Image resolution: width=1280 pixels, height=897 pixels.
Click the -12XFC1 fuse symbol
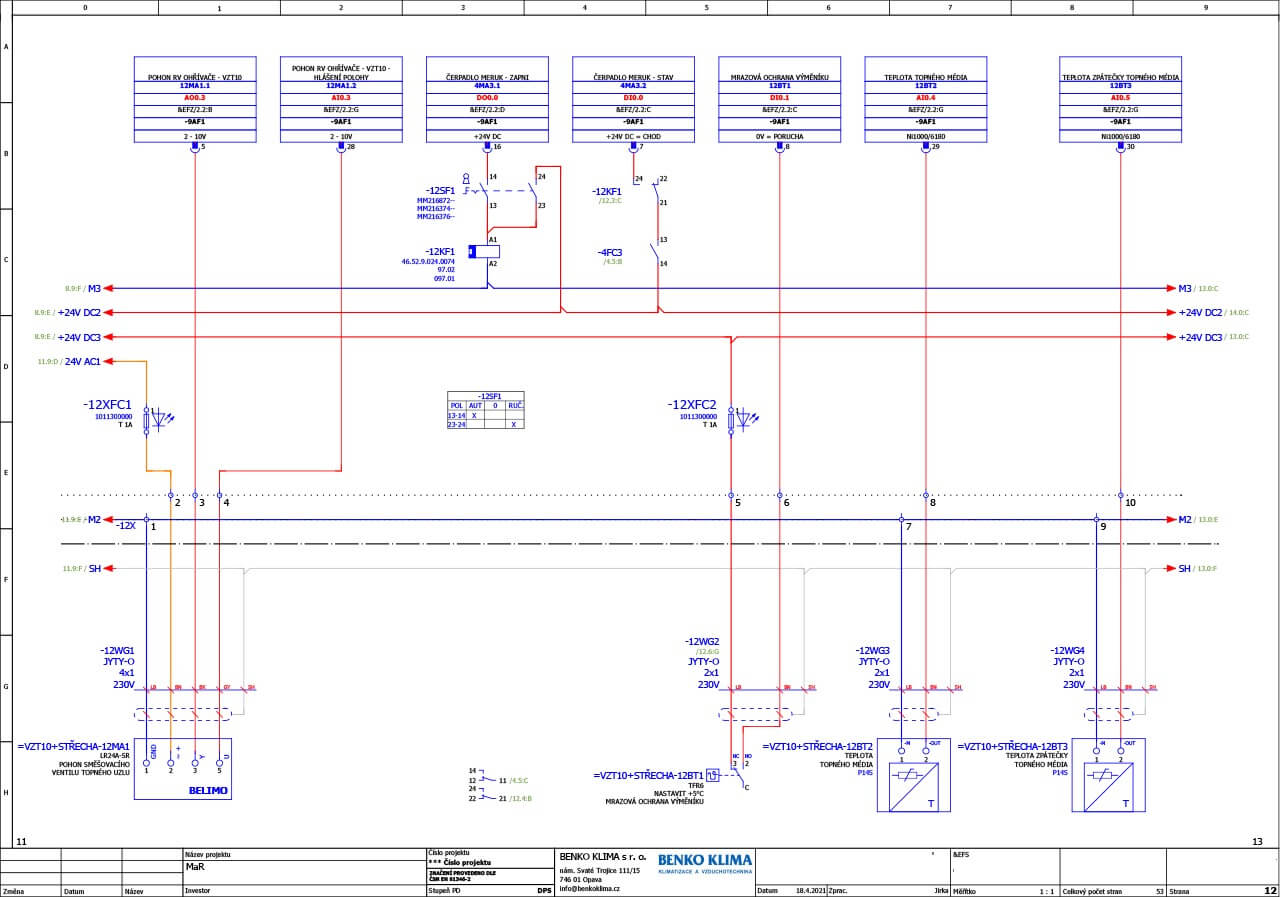(148, 419)
